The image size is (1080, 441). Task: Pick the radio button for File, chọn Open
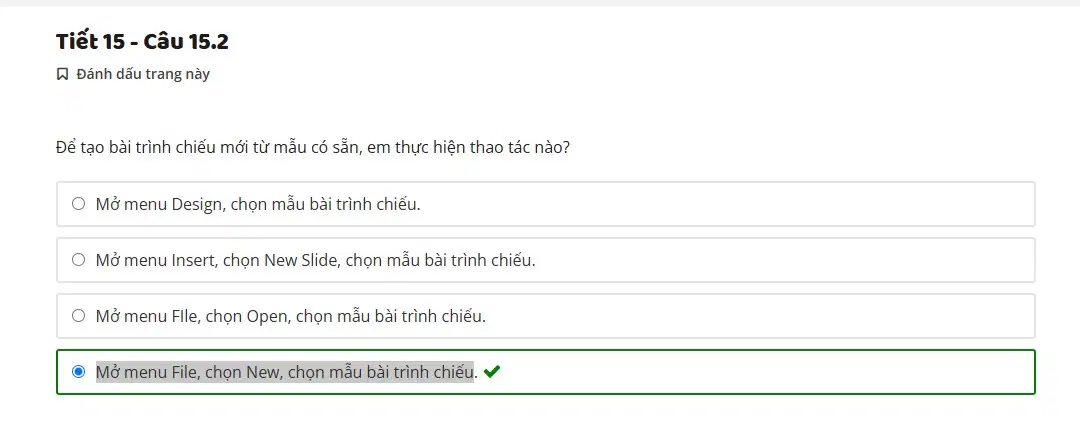(x=79, y=316)
